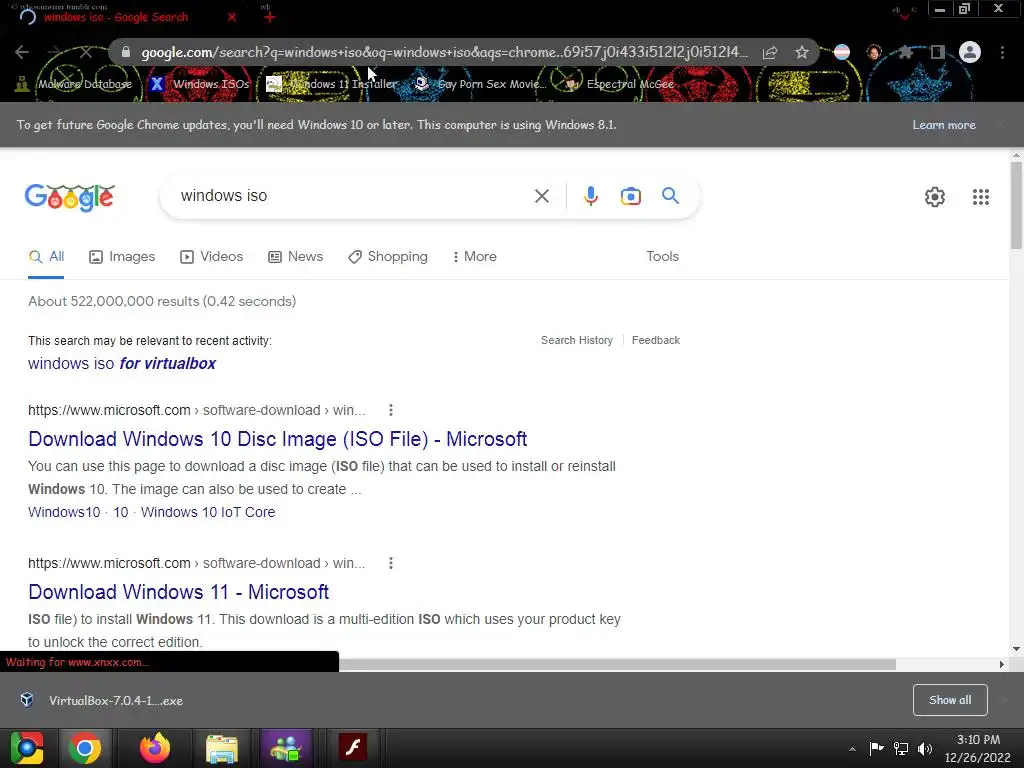Open the extensions puzzle icon
Screen dimensions: 1024x768
click(x=905, y=52)
